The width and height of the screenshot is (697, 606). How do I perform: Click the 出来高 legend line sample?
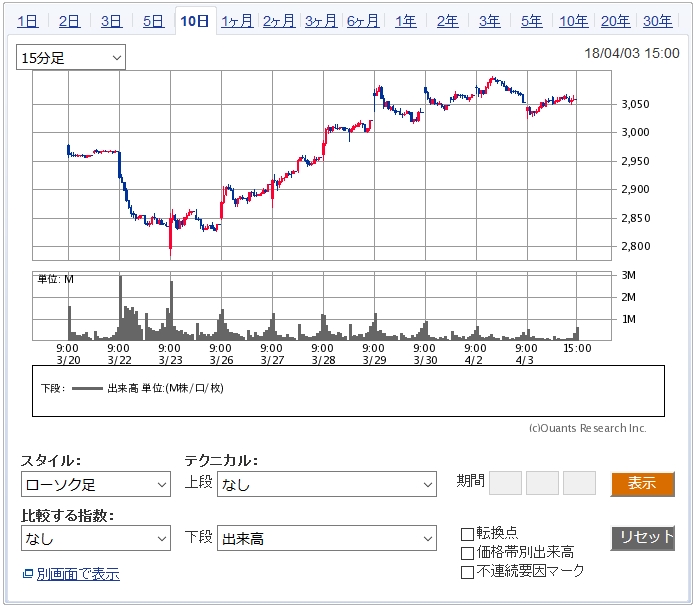coord(87,389)
